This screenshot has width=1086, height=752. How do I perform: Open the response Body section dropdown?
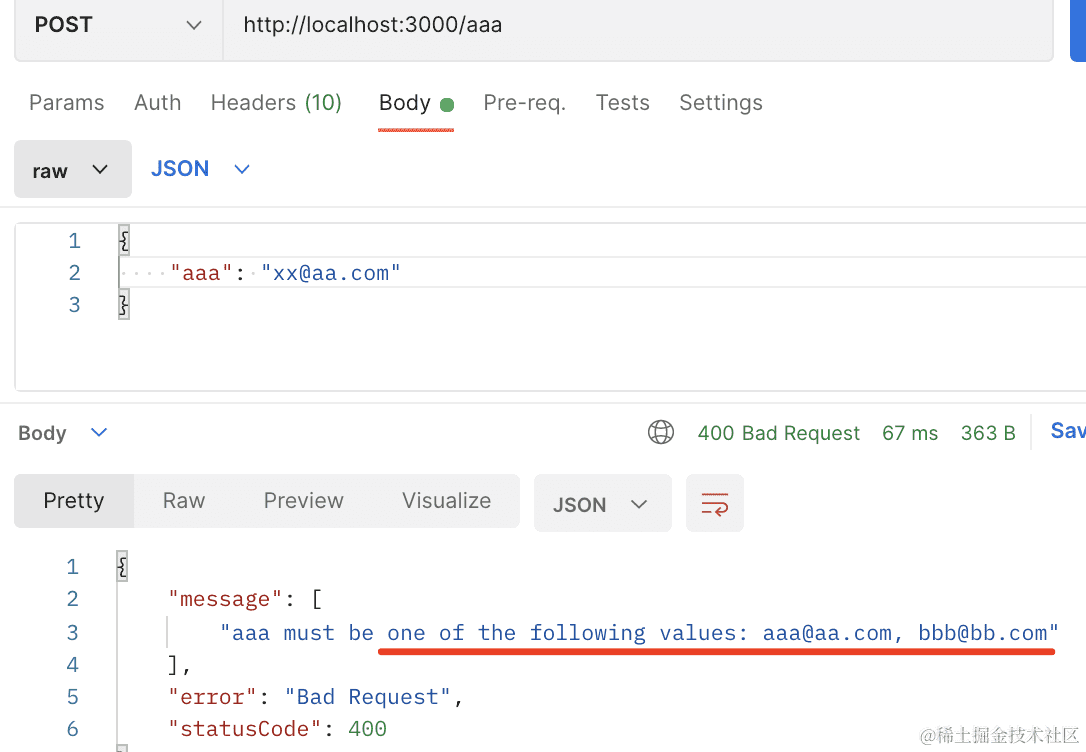62,433
